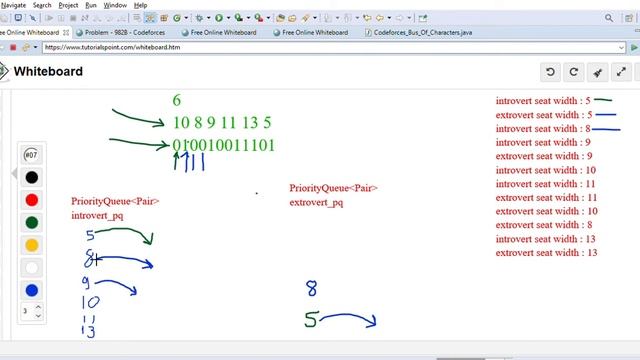The width and height of the screenshot is (640, 360).
Task: Click the New Java Class icon
Action: pos(177,18)
